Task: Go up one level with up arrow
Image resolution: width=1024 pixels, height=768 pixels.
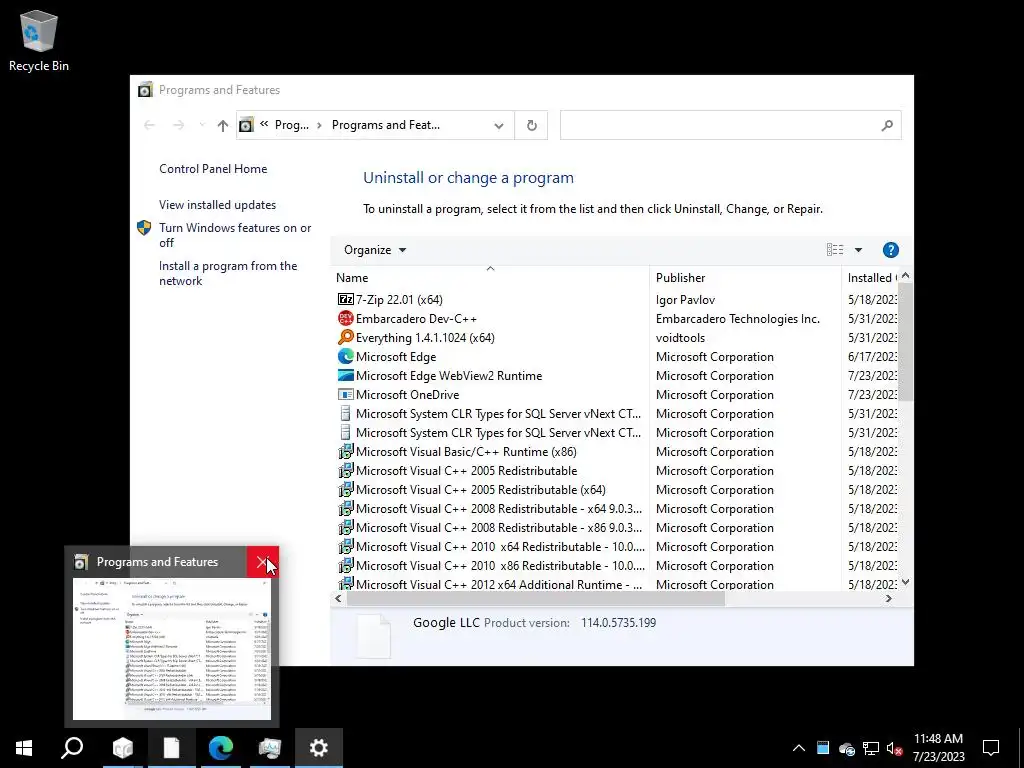Action: tap(223, 125)
